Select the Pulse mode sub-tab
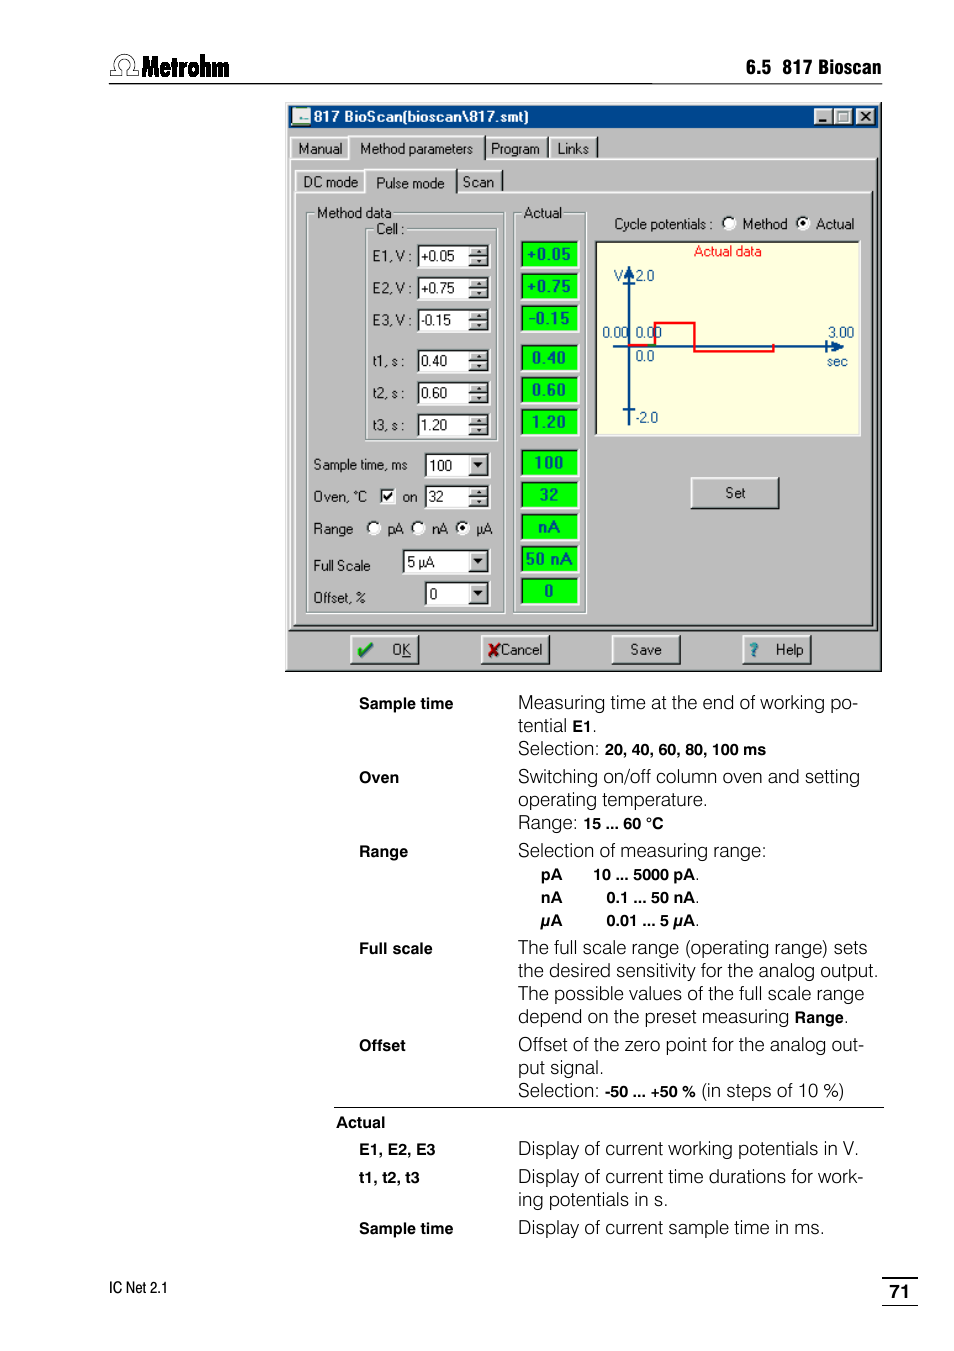 point(410,182)
